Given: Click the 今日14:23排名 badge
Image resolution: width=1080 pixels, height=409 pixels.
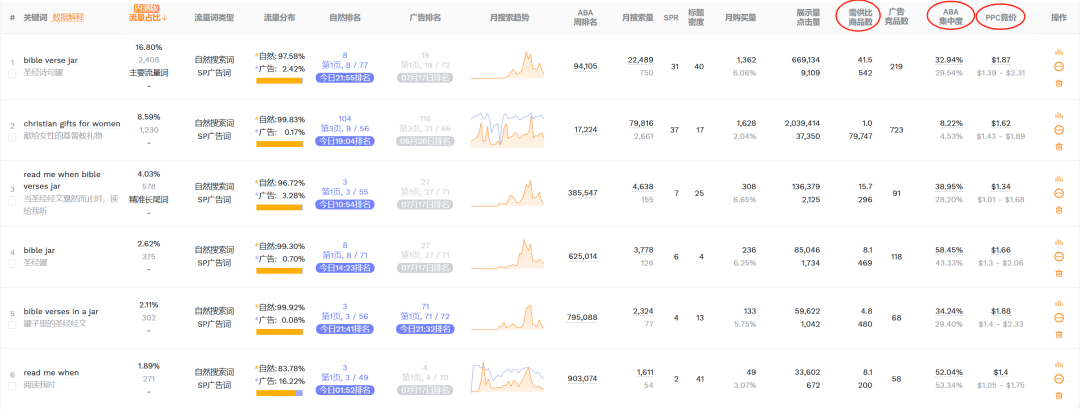Looking at the screenshot, I should (x=344, y=268).
